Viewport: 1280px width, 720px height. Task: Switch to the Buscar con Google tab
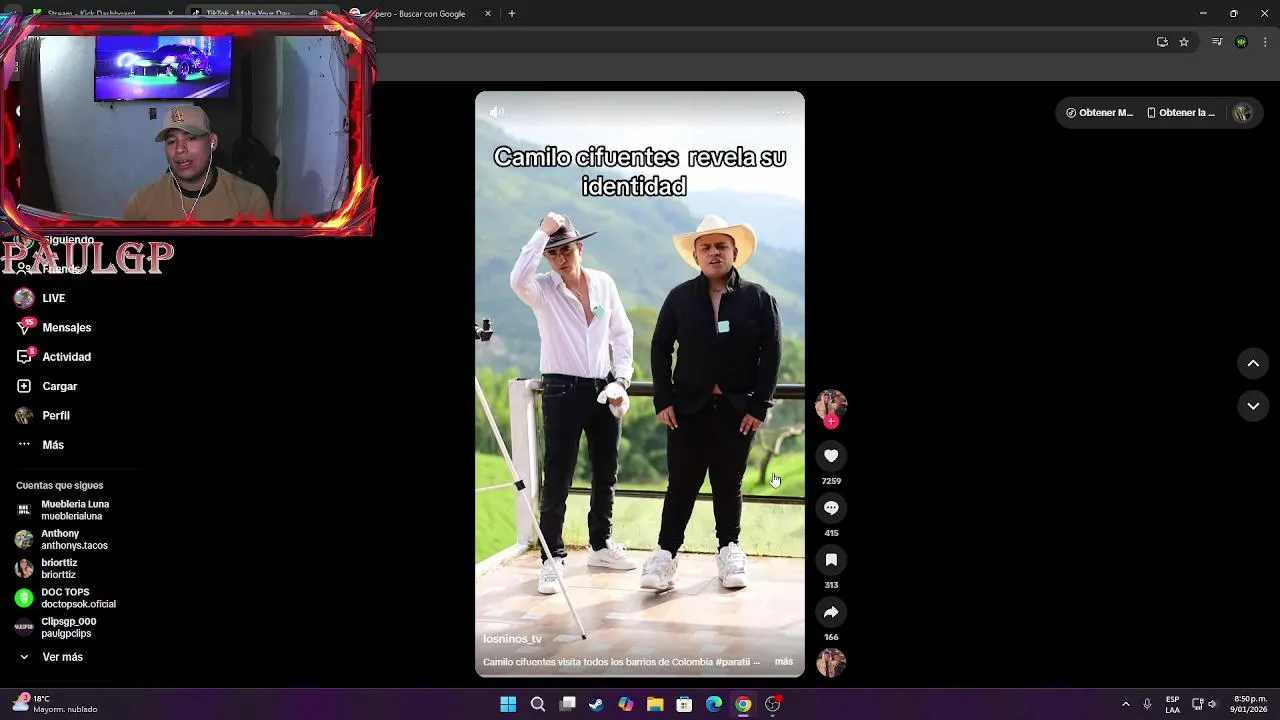click(422, 14)
